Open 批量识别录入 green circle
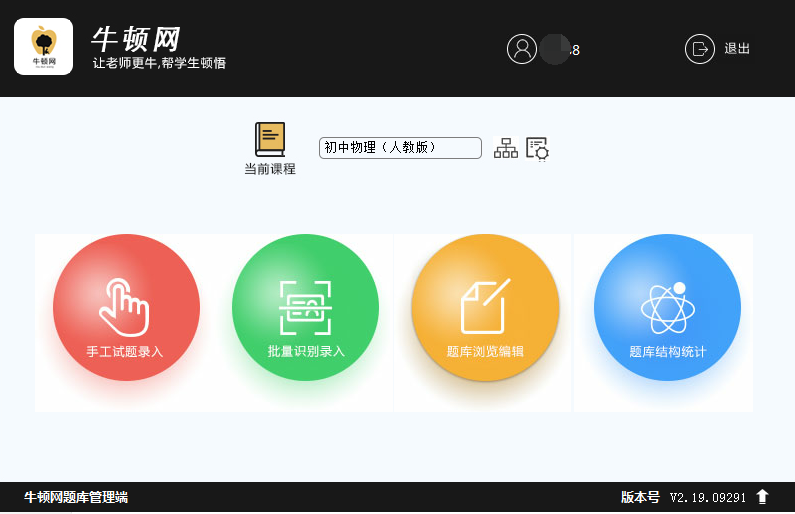 pyautogui.click(x=305, y=307)
